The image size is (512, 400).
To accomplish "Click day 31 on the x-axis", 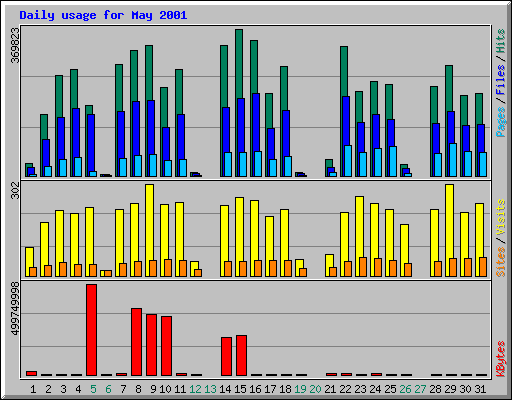I will click(480, 389).
